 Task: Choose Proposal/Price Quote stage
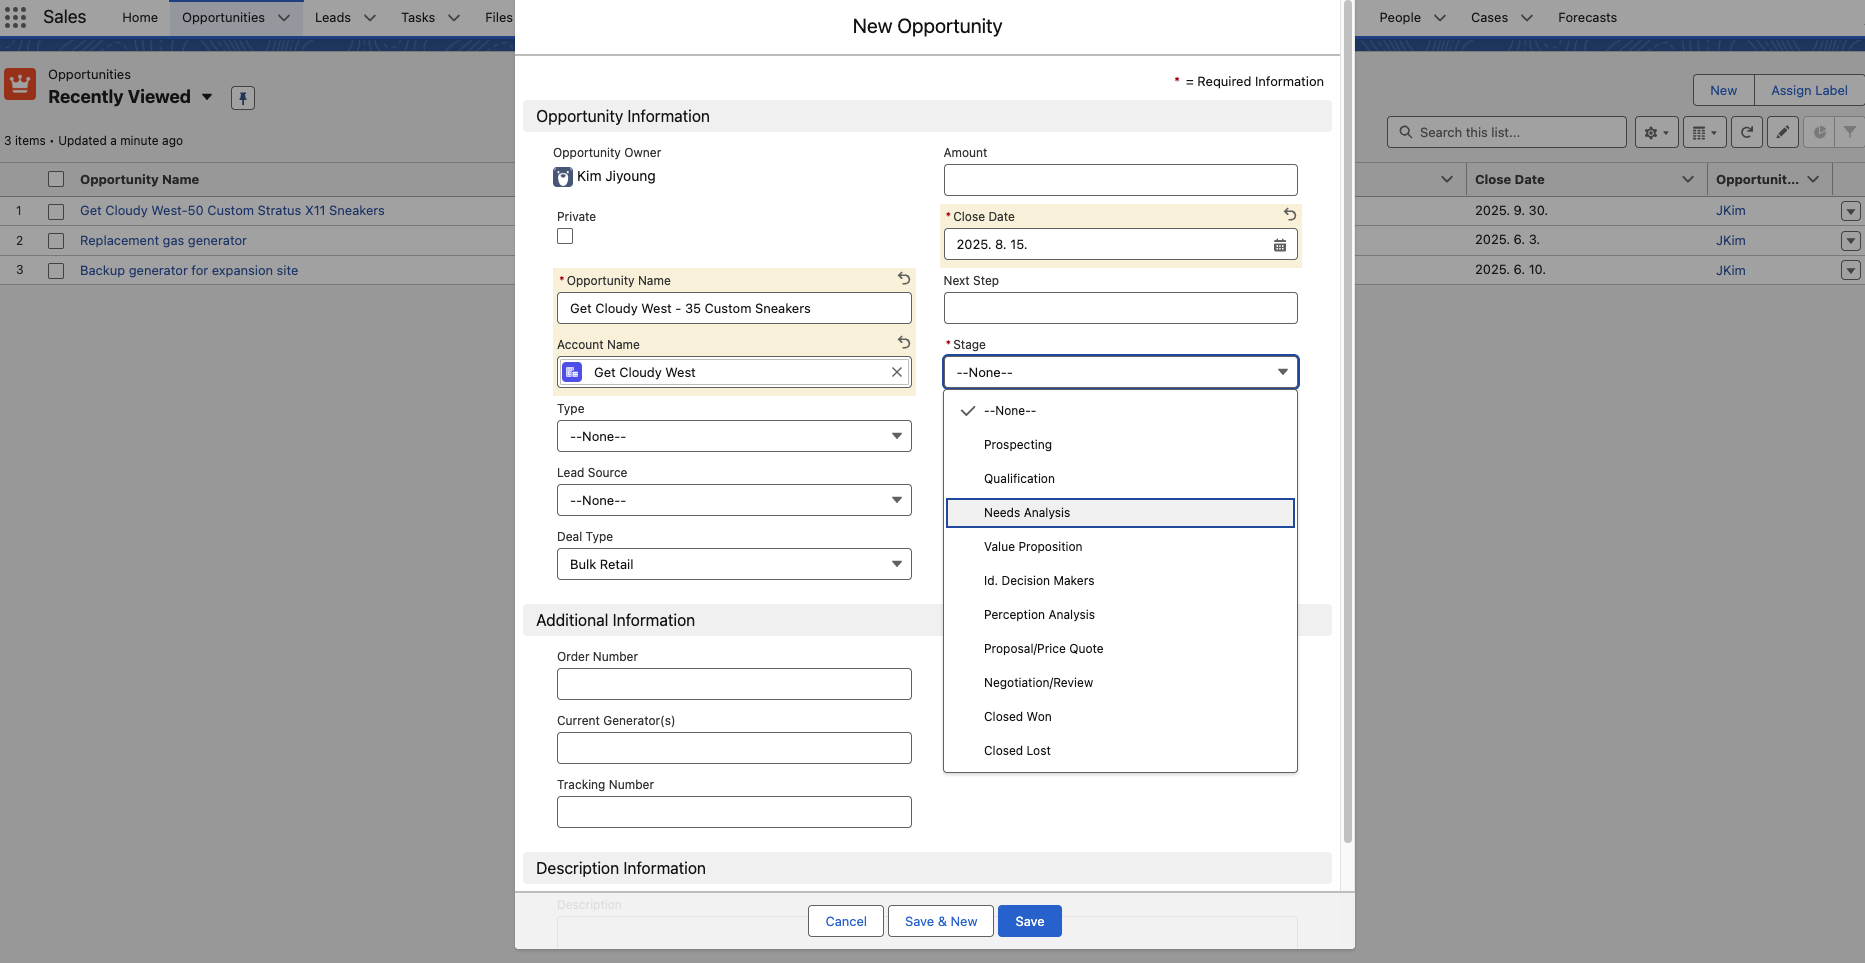coord(1121,649)
